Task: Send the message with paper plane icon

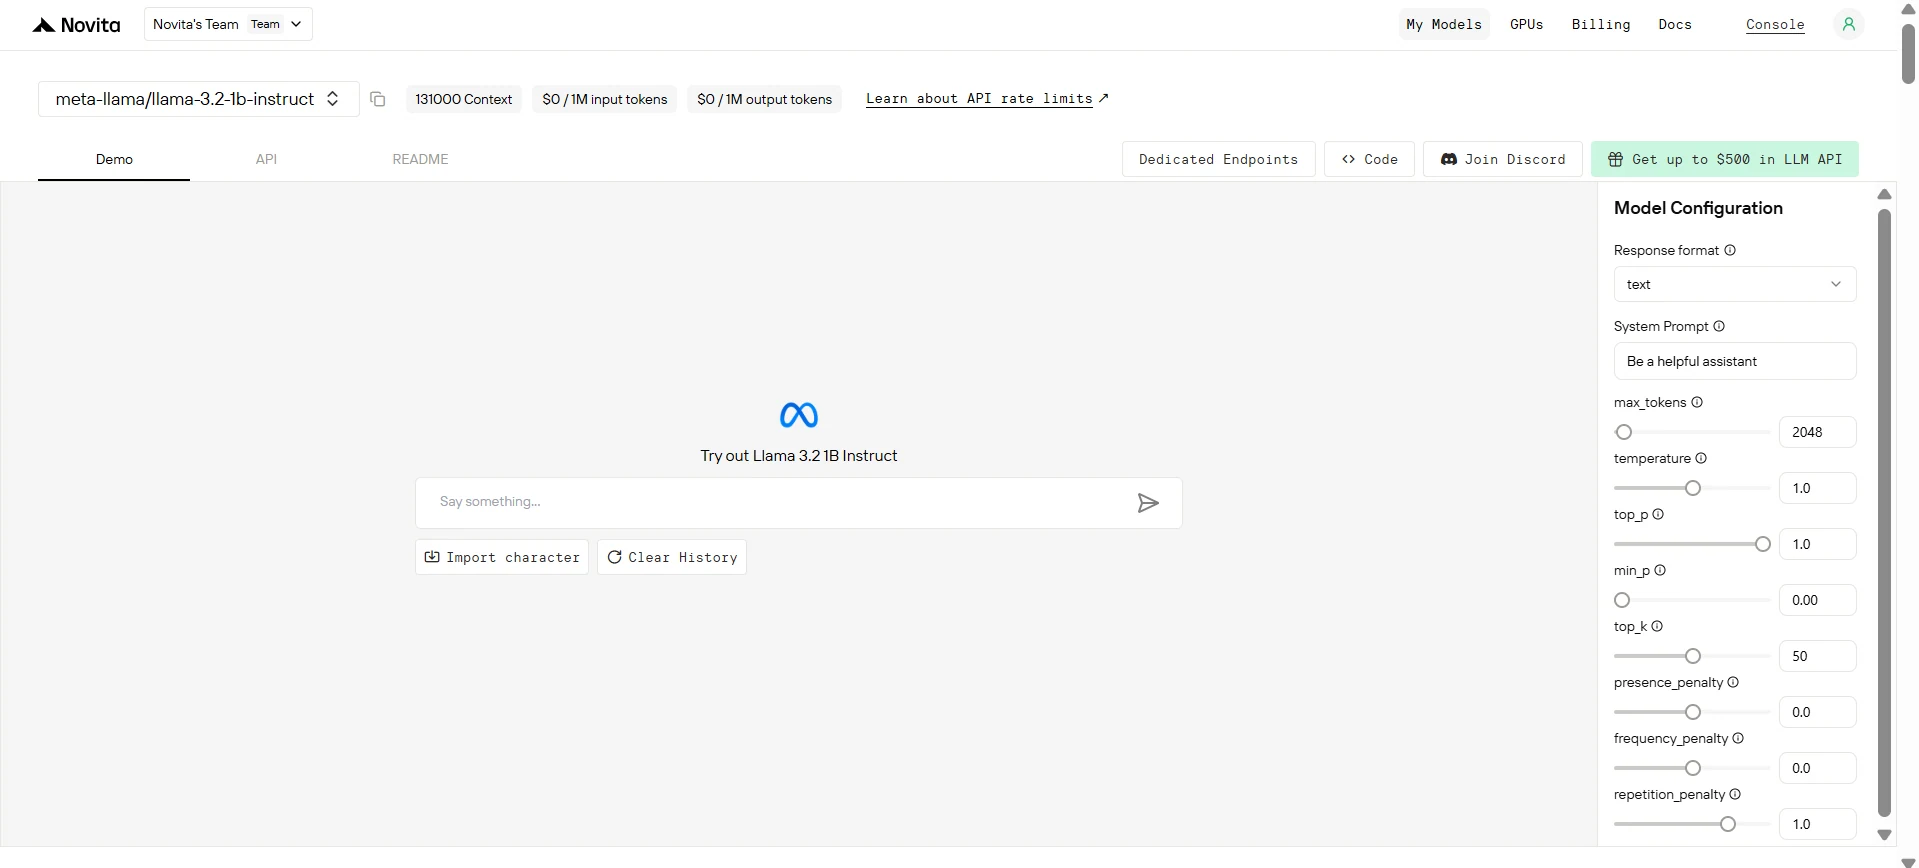Action: click(x=1148, y=503)
